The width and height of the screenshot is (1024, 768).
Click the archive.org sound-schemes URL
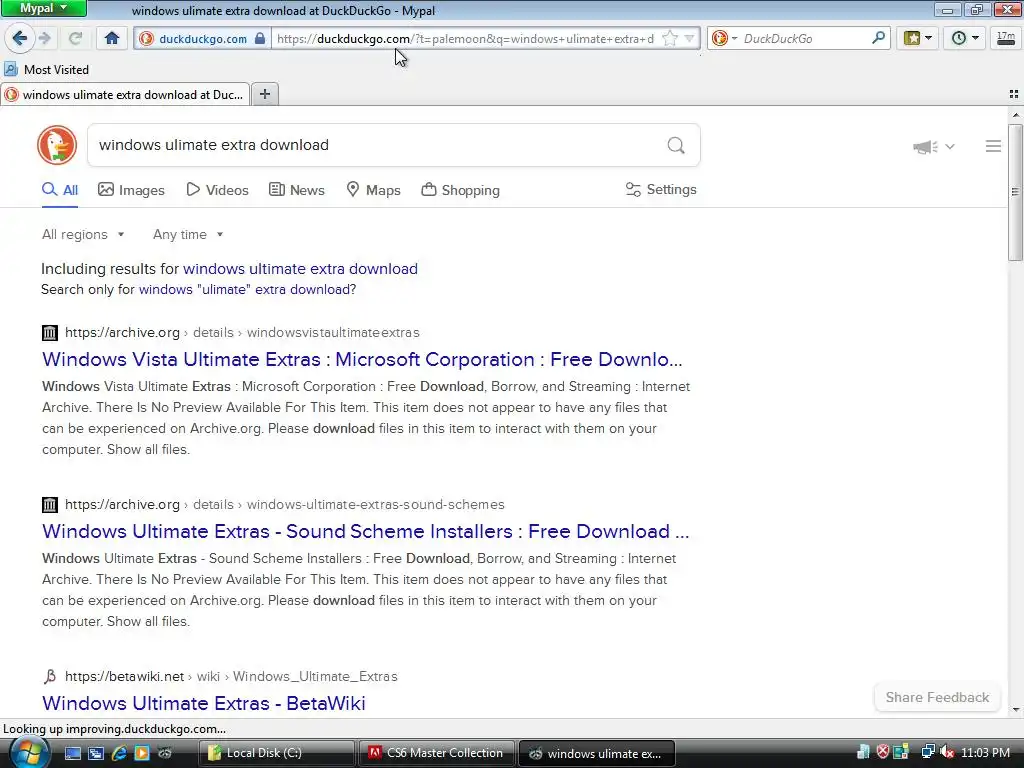coord(285,504)
